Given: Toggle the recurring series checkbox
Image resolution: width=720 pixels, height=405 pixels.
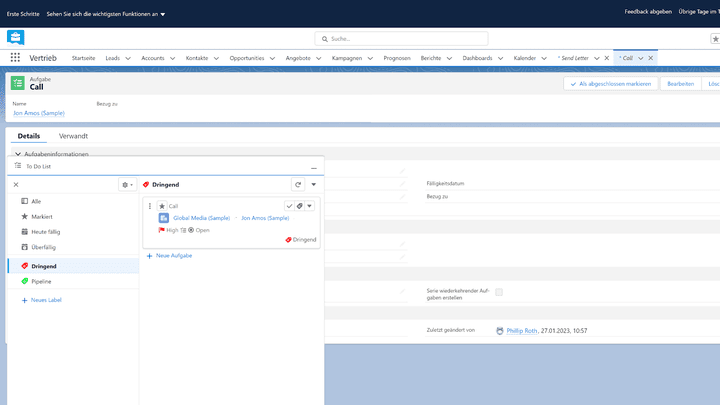Looking at the screenshot, I should coord(499,292).
